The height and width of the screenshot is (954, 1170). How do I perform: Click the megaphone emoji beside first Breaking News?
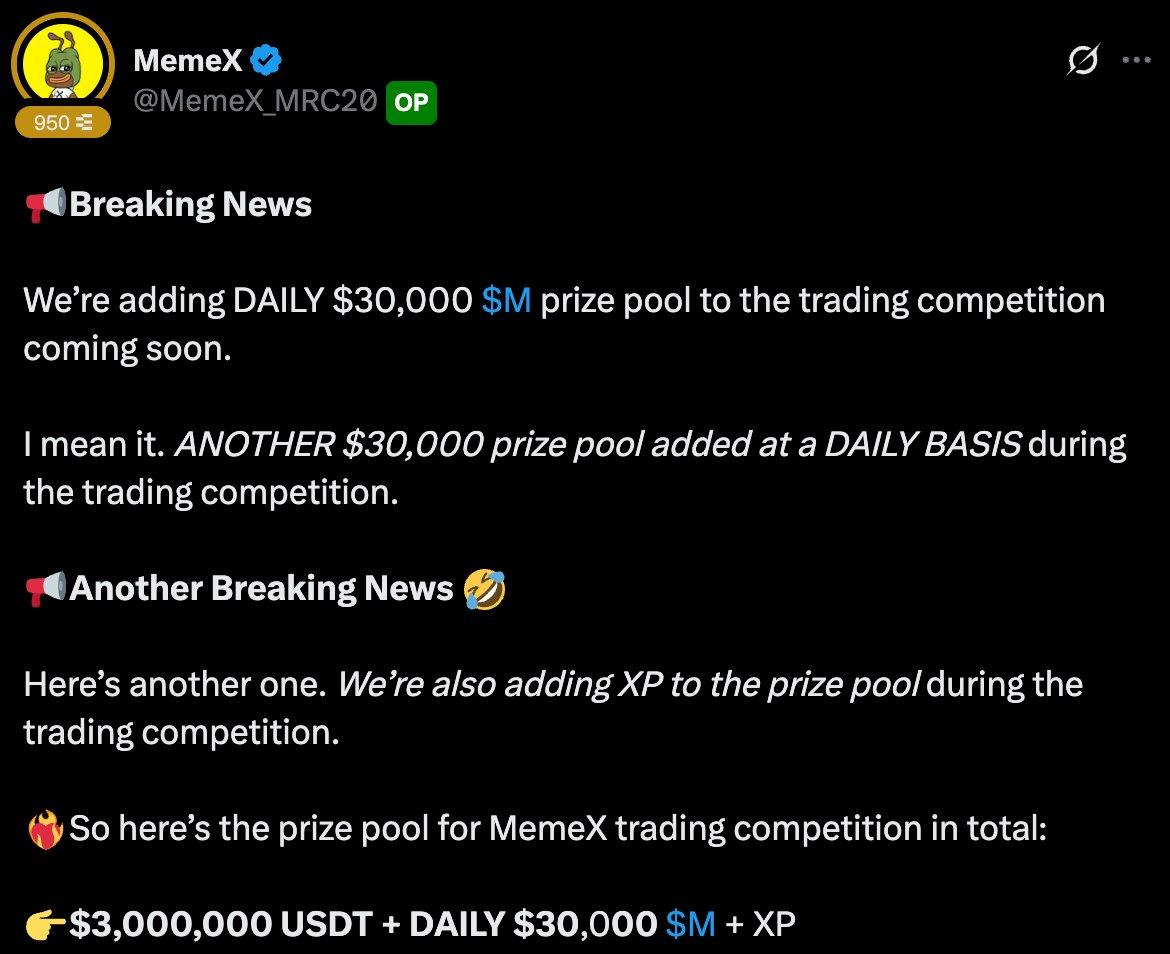(x=46, y=205)
